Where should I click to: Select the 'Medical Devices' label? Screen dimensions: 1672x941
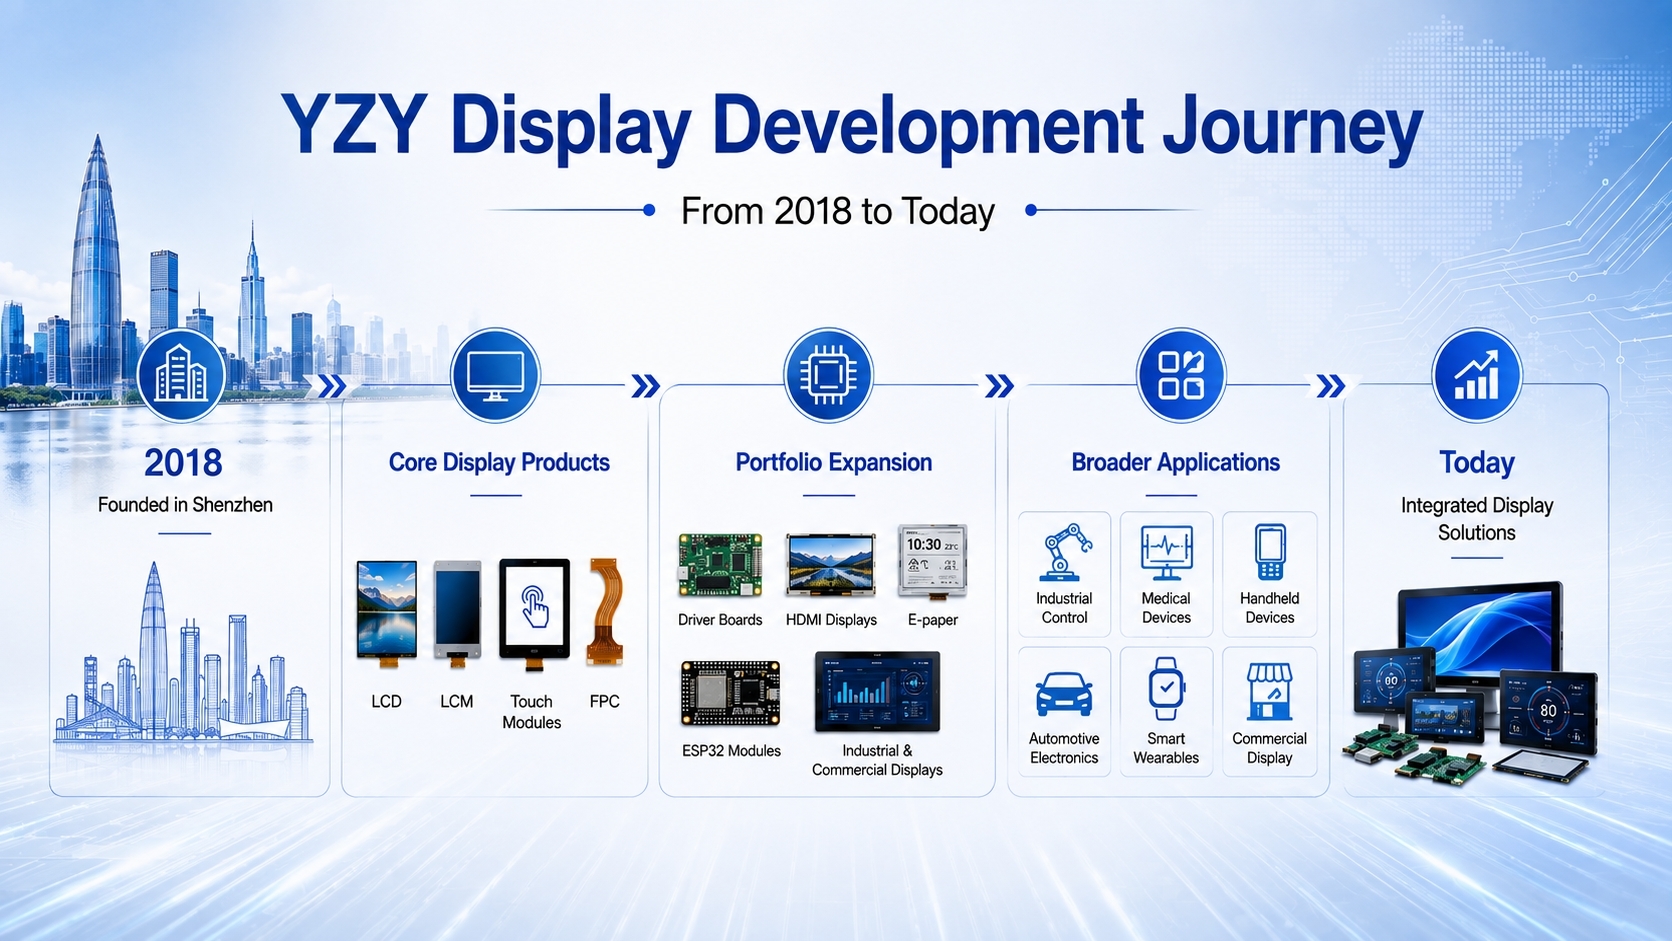point(1166,608)
